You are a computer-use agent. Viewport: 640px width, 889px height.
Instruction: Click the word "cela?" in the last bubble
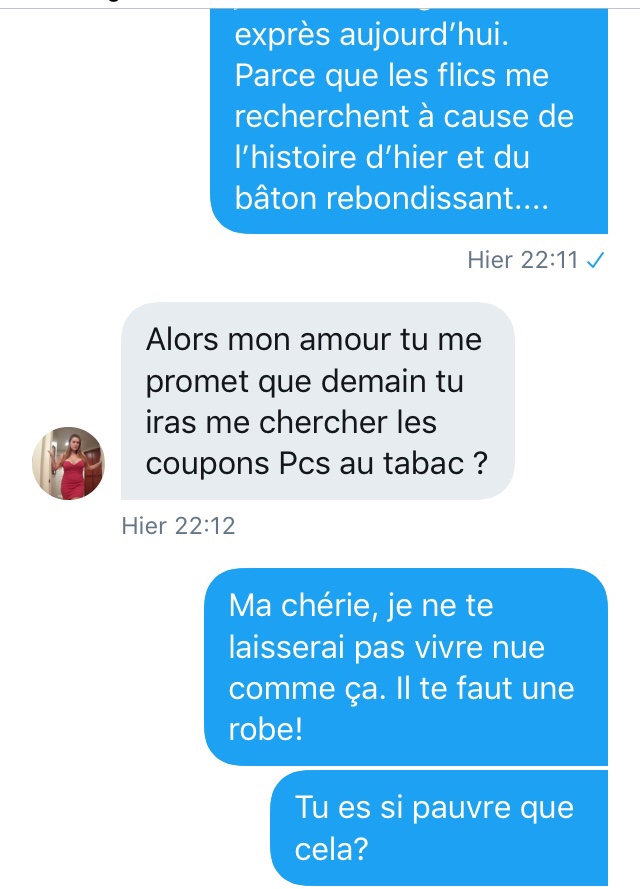point(332,849)
